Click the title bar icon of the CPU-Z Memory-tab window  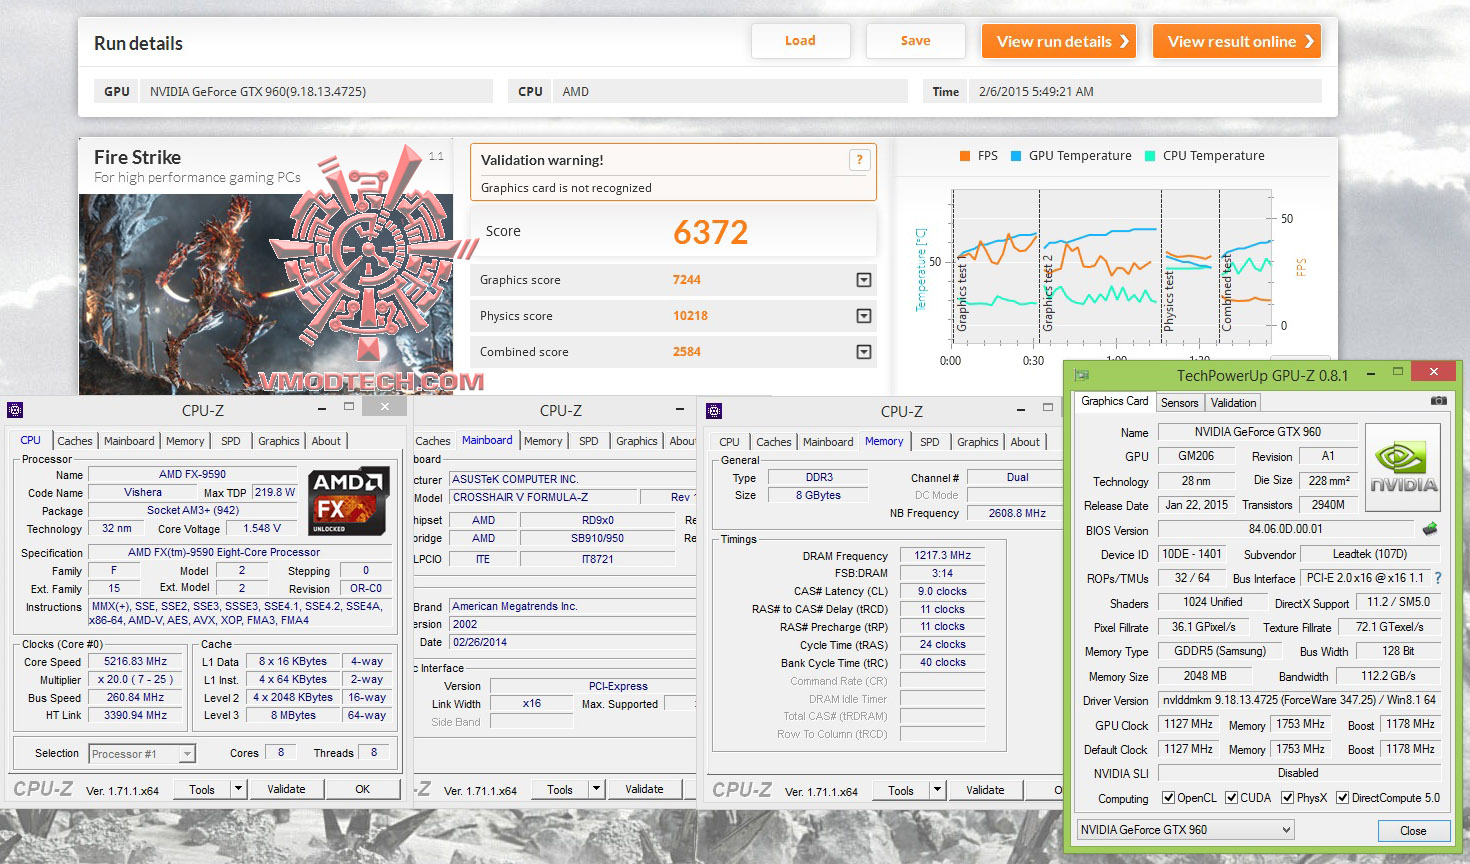click(714, 411)
